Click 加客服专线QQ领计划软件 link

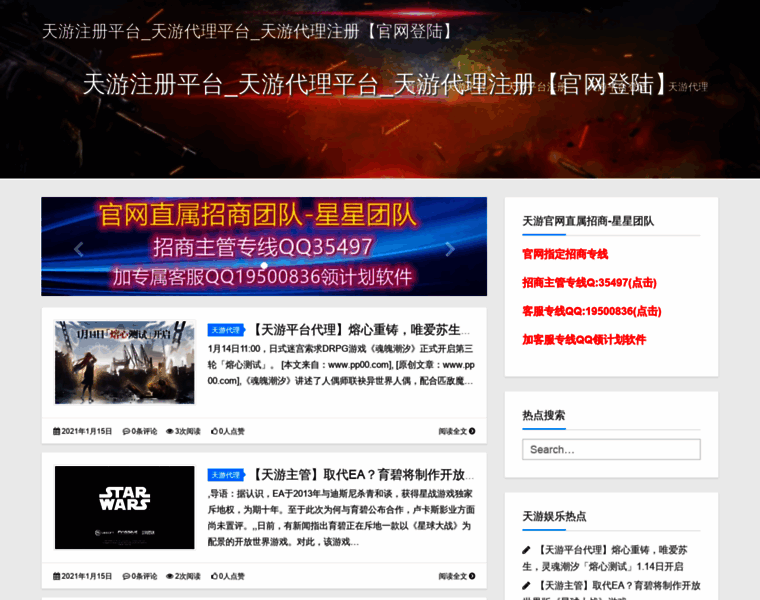[x=584, y=340]
